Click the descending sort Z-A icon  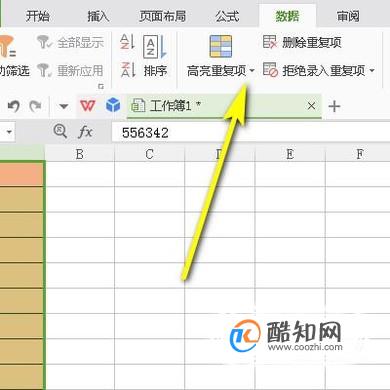[127, 69]
